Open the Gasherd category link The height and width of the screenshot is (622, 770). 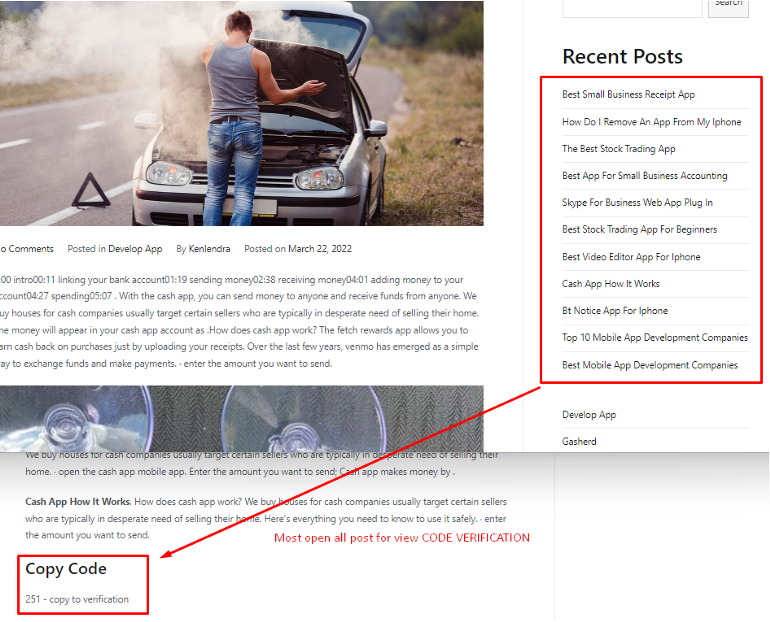(579, 441)
